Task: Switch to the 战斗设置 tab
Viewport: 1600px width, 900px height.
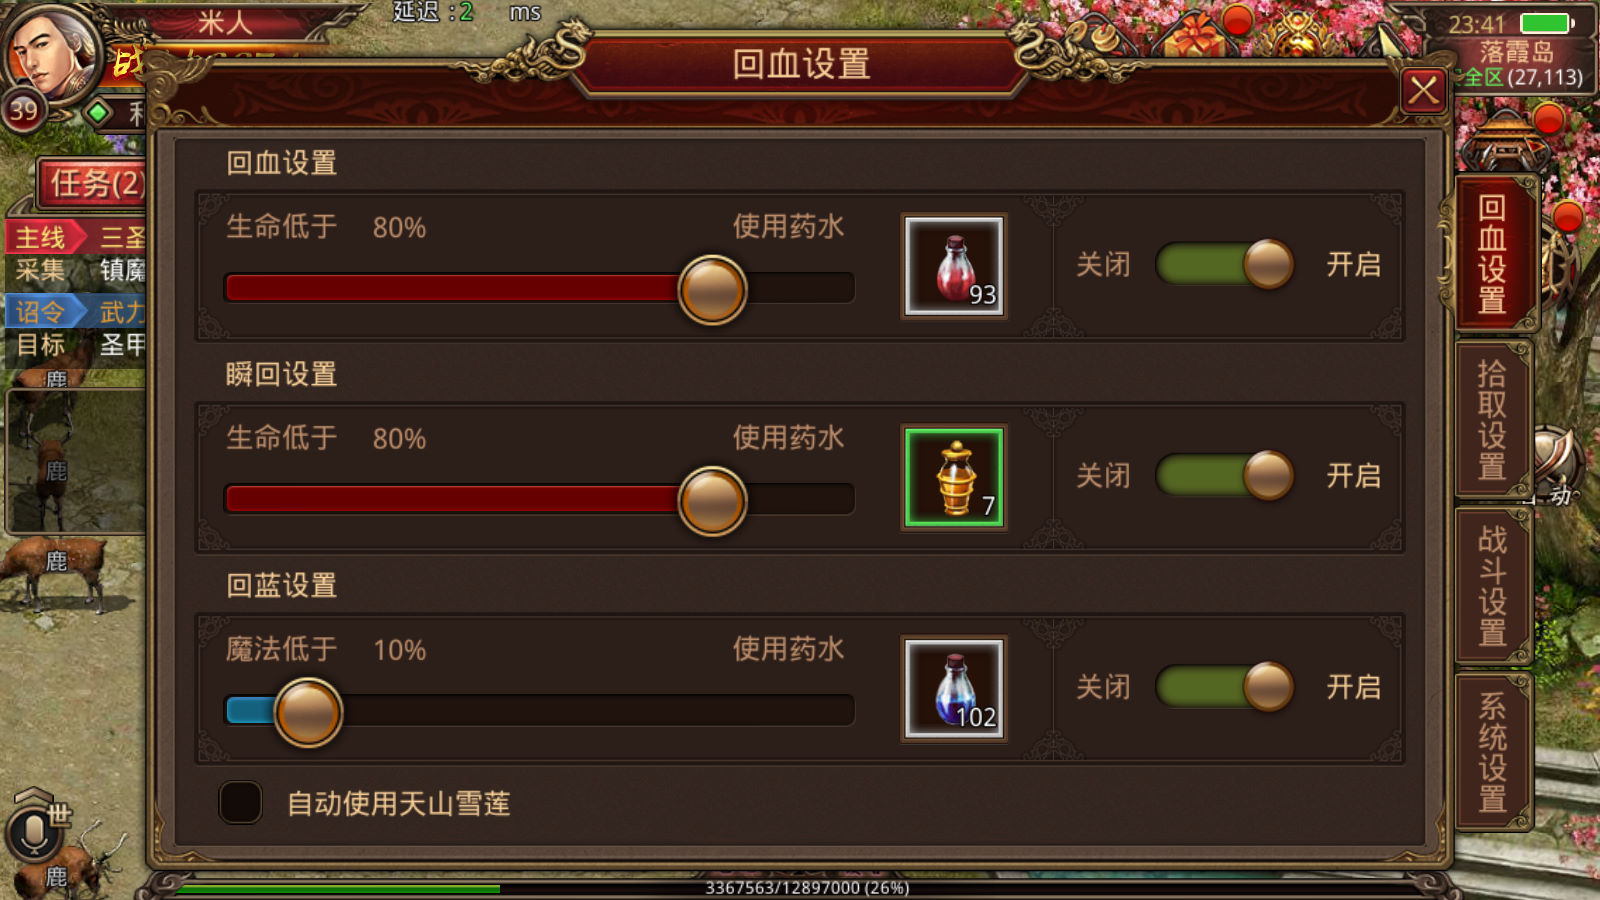Action: 1493,587
